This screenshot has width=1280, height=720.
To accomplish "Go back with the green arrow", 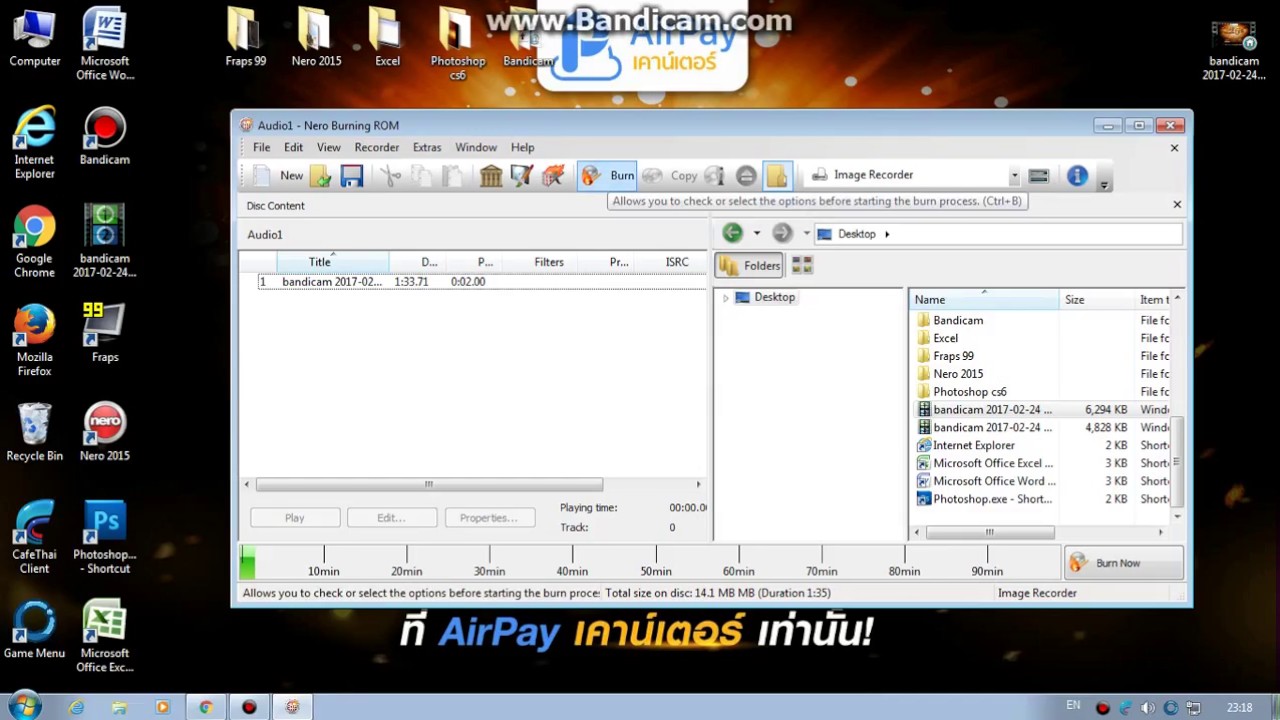I will (x=733, y=233).
